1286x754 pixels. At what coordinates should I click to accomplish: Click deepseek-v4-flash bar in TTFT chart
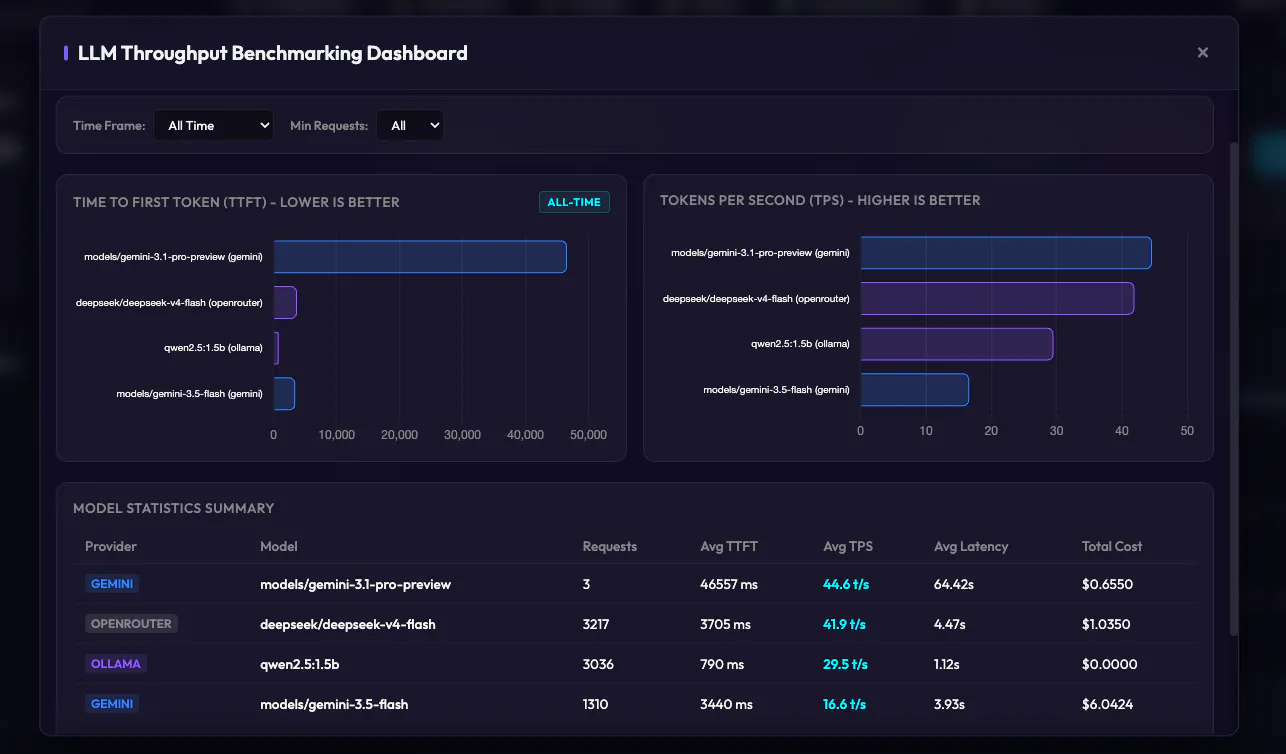click(285, 302)
